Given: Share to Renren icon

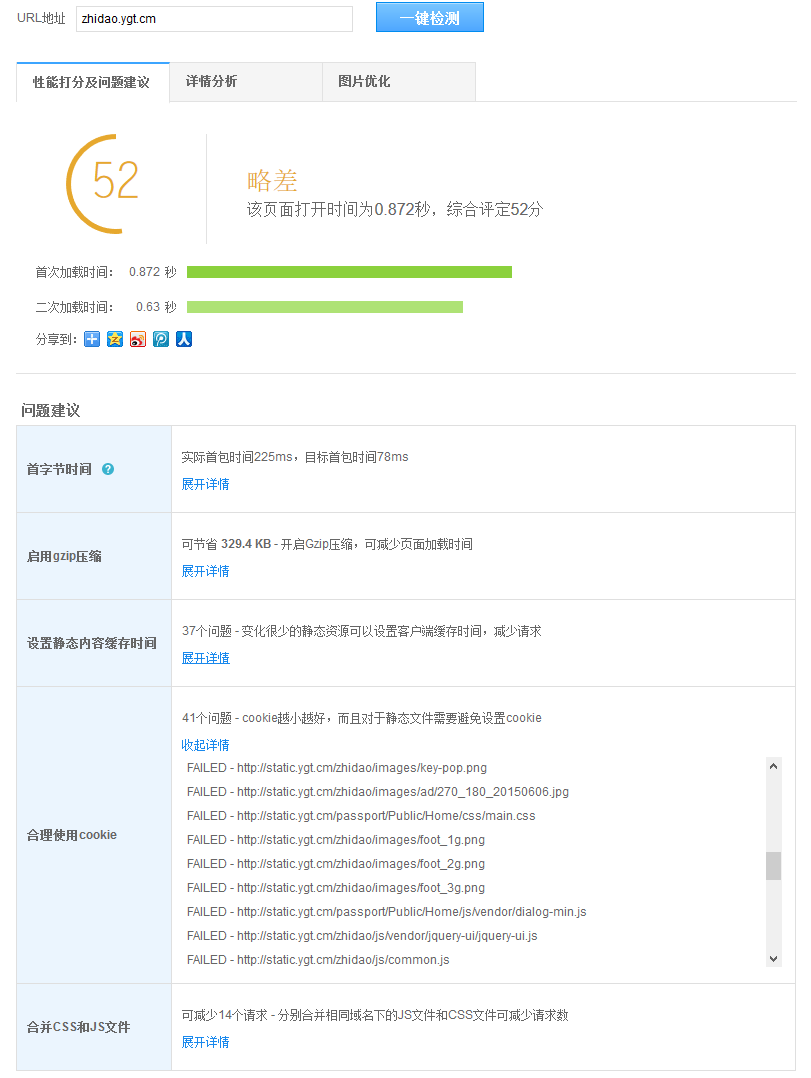Looking at the screenshot, I should pos(184,339).
